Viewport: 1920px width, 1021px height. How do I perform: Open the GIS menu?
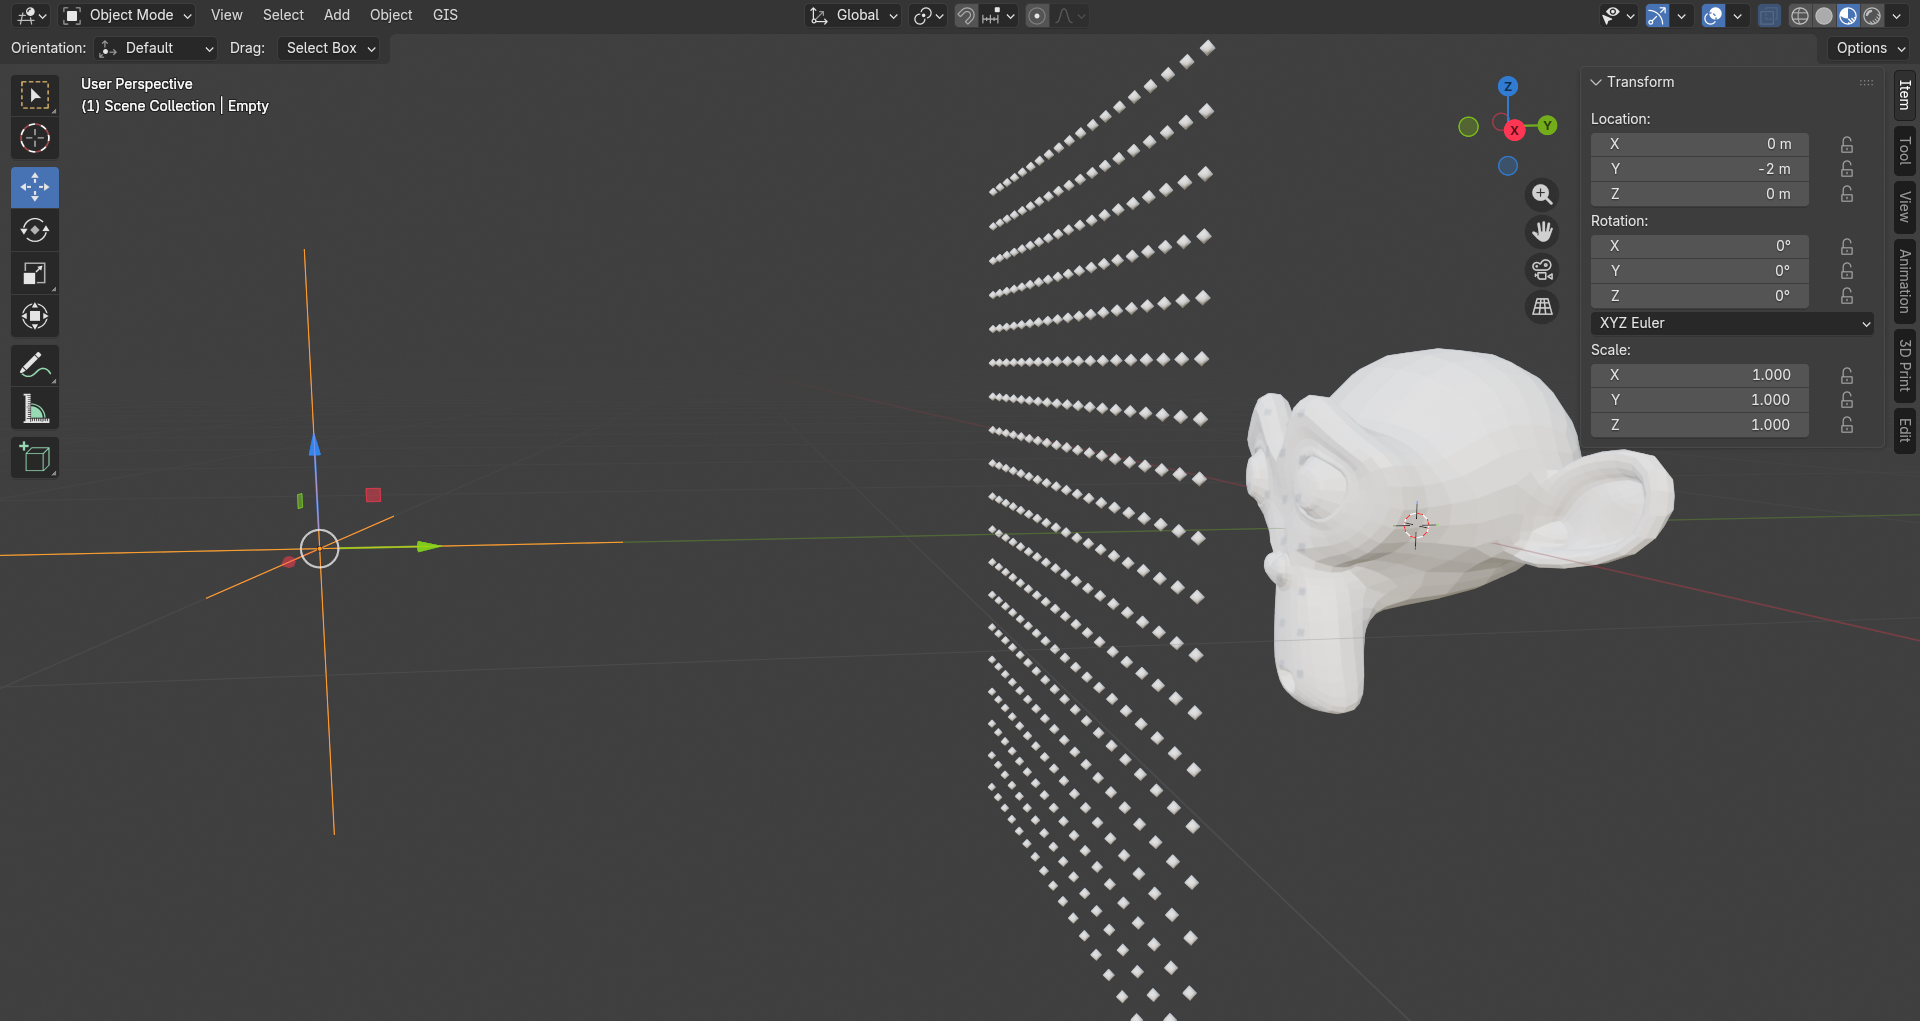445,15
